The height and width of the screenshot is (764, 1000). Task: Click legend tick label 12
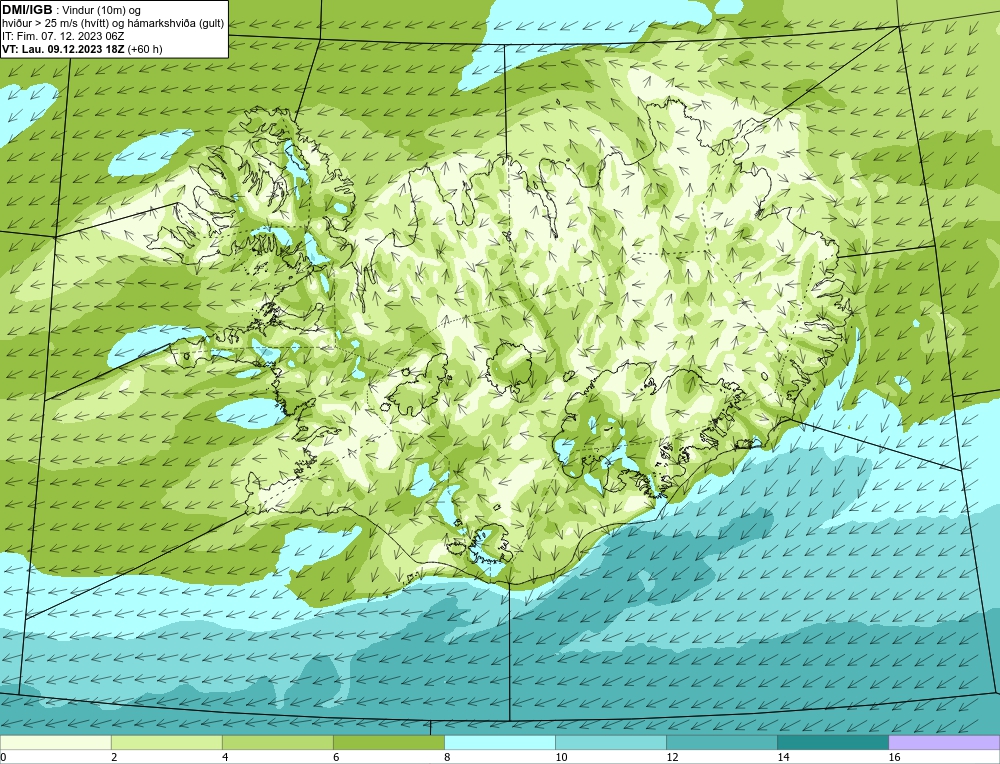coord(672,757)
